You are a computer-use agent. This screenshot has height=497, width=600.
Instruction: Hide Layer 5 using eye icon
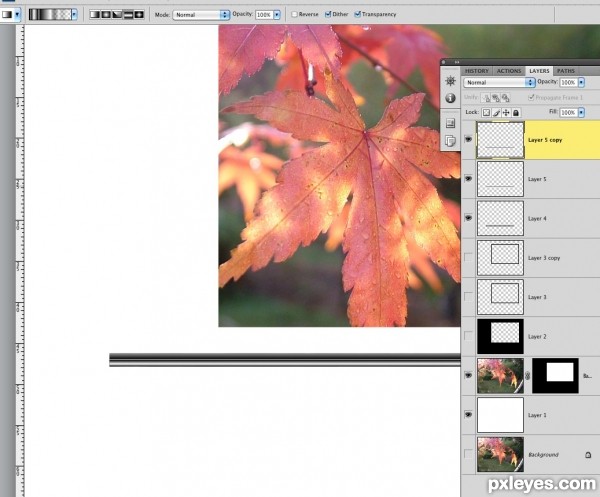[x=468, y=179]
